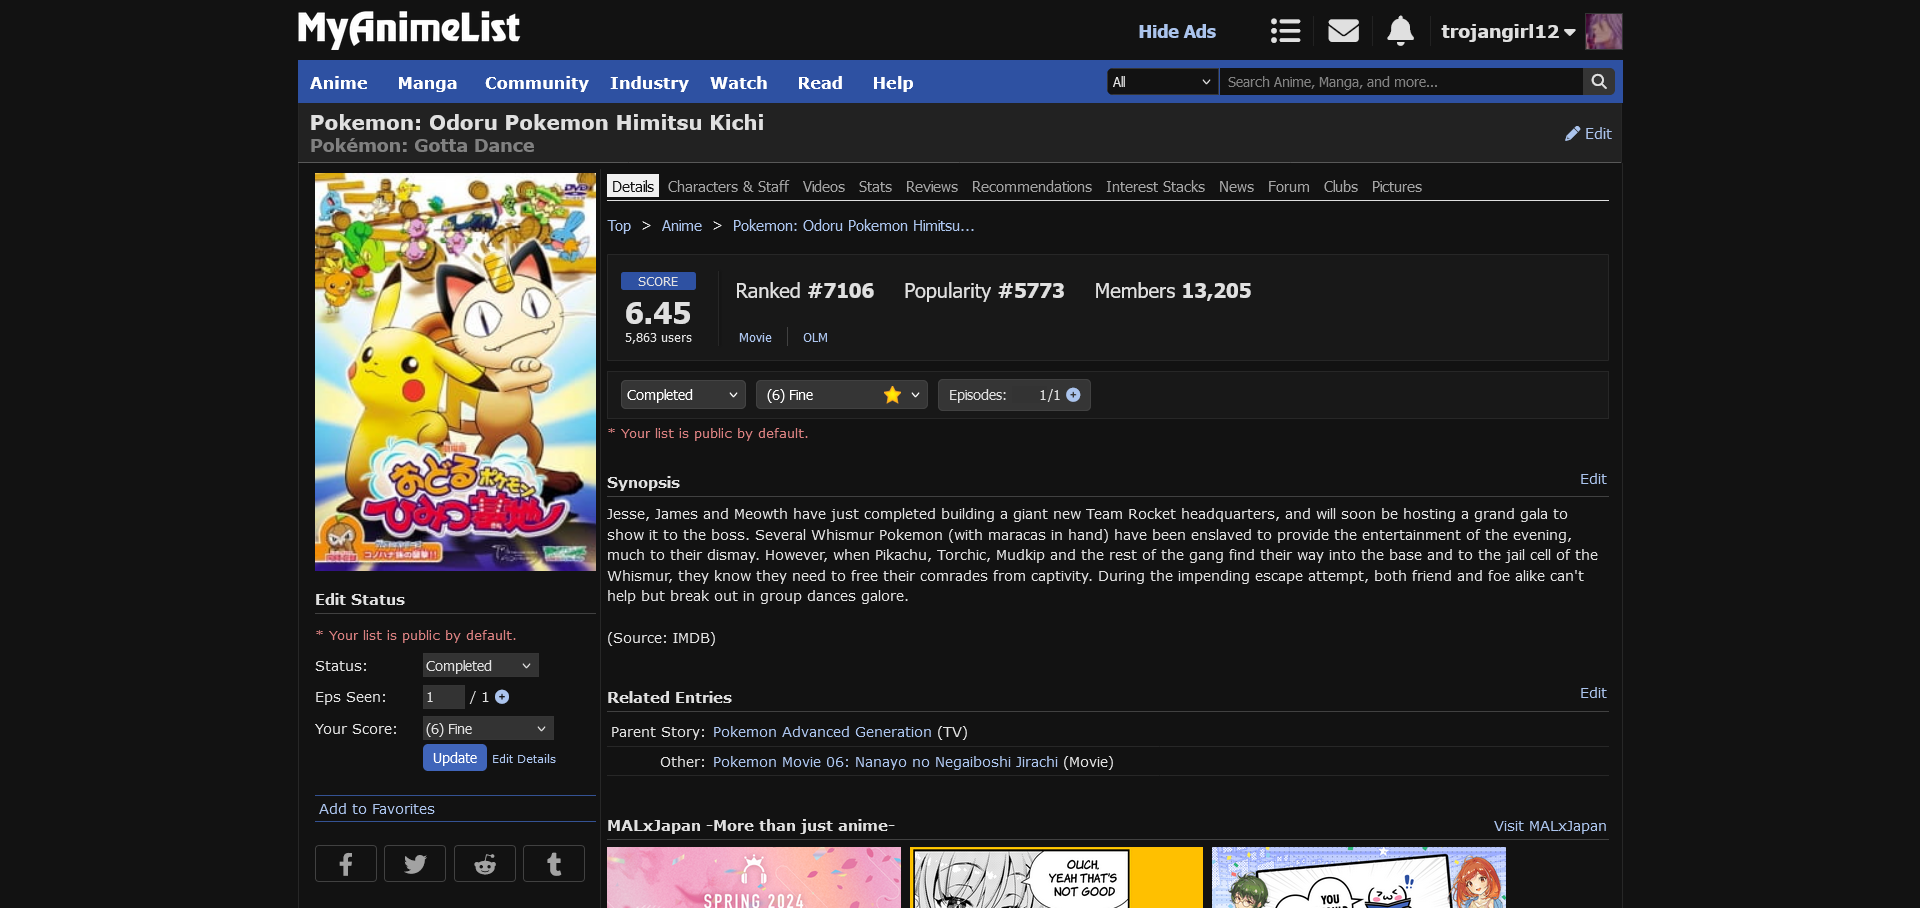Click the OLM studio link
The image size is (1920, 908).
(x=815, y=338)
